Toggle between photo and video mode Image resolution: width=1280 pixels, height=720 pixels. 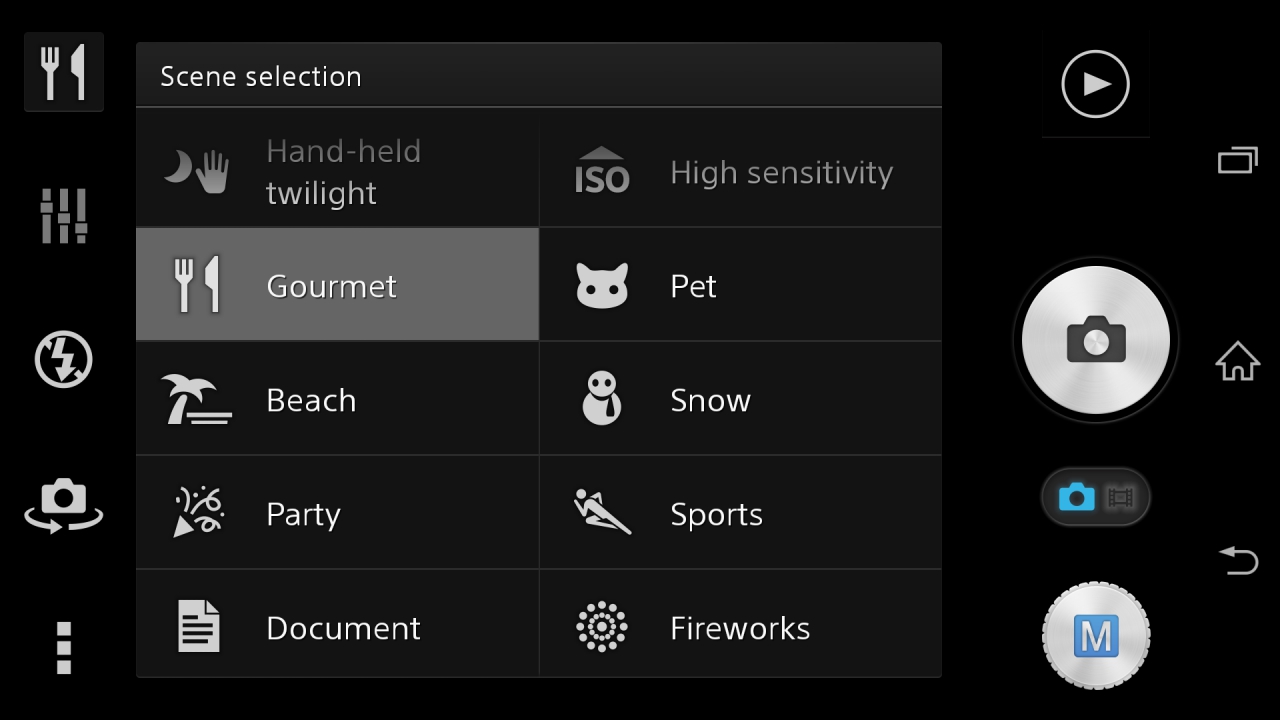click(1095, 497)
